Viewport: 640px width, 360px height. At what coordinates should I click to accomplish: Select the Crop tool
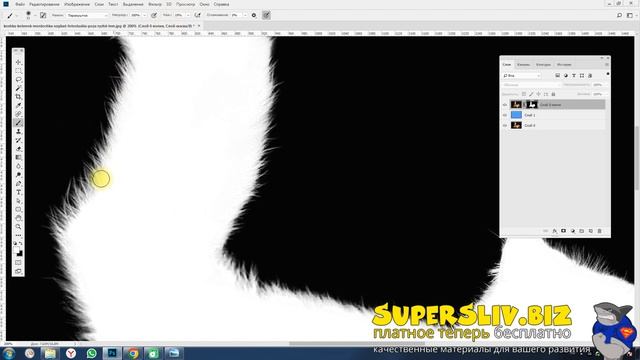coord(18,97)
